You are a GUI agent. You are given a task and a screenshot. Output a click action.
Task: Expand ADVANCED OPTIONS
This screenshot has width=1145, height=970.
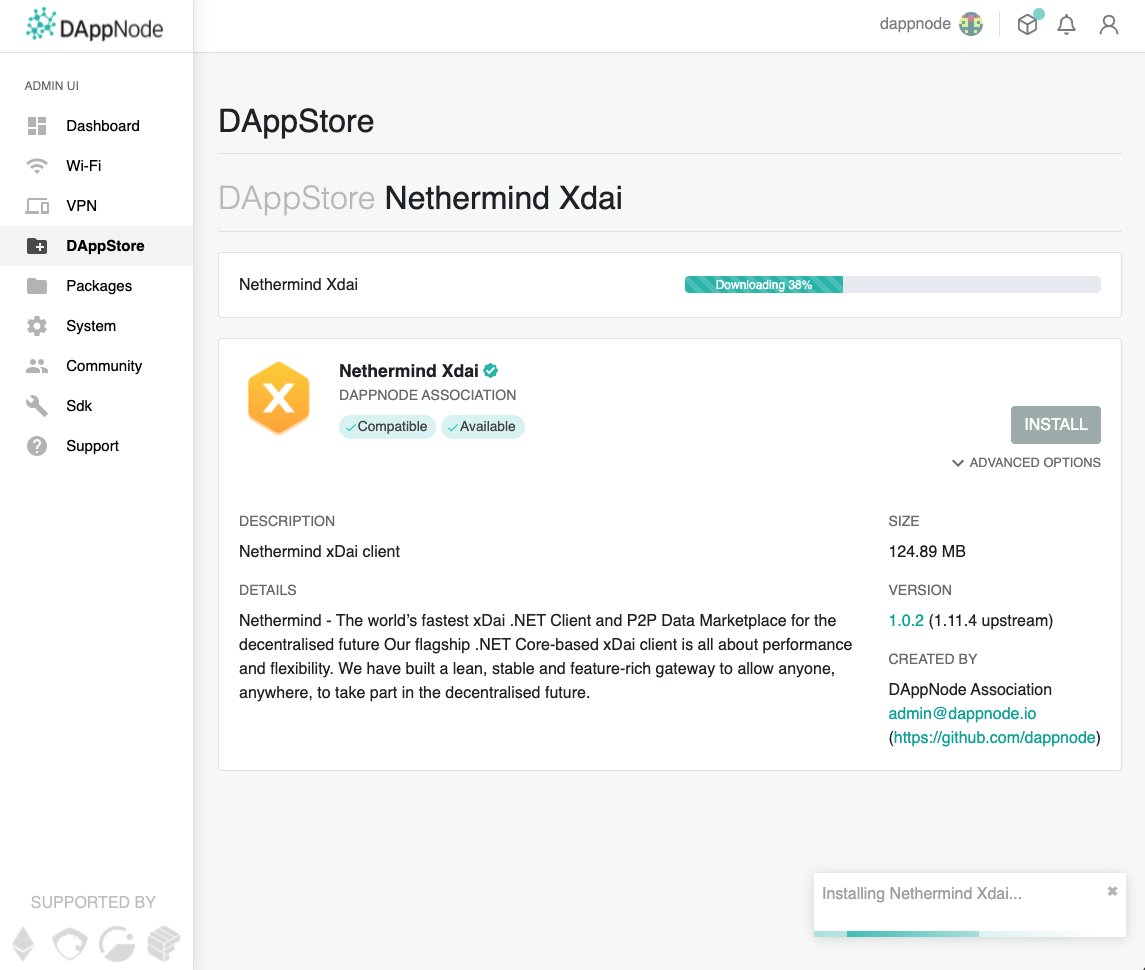[1026, 462]
